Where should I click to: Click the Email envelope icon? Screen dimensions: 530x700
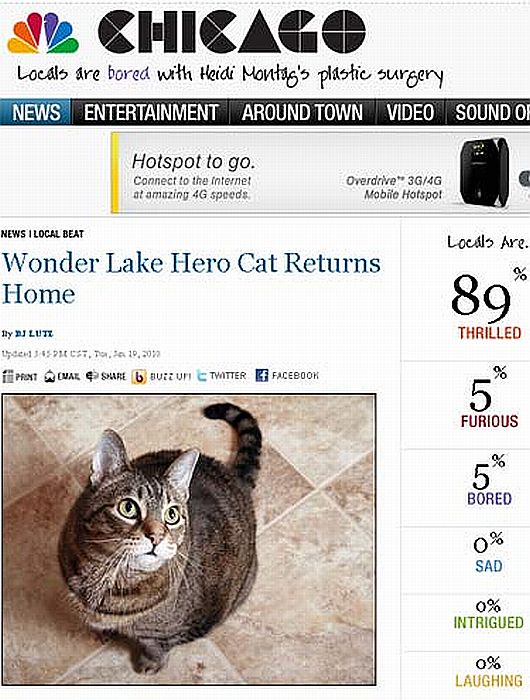click(50, 376)
